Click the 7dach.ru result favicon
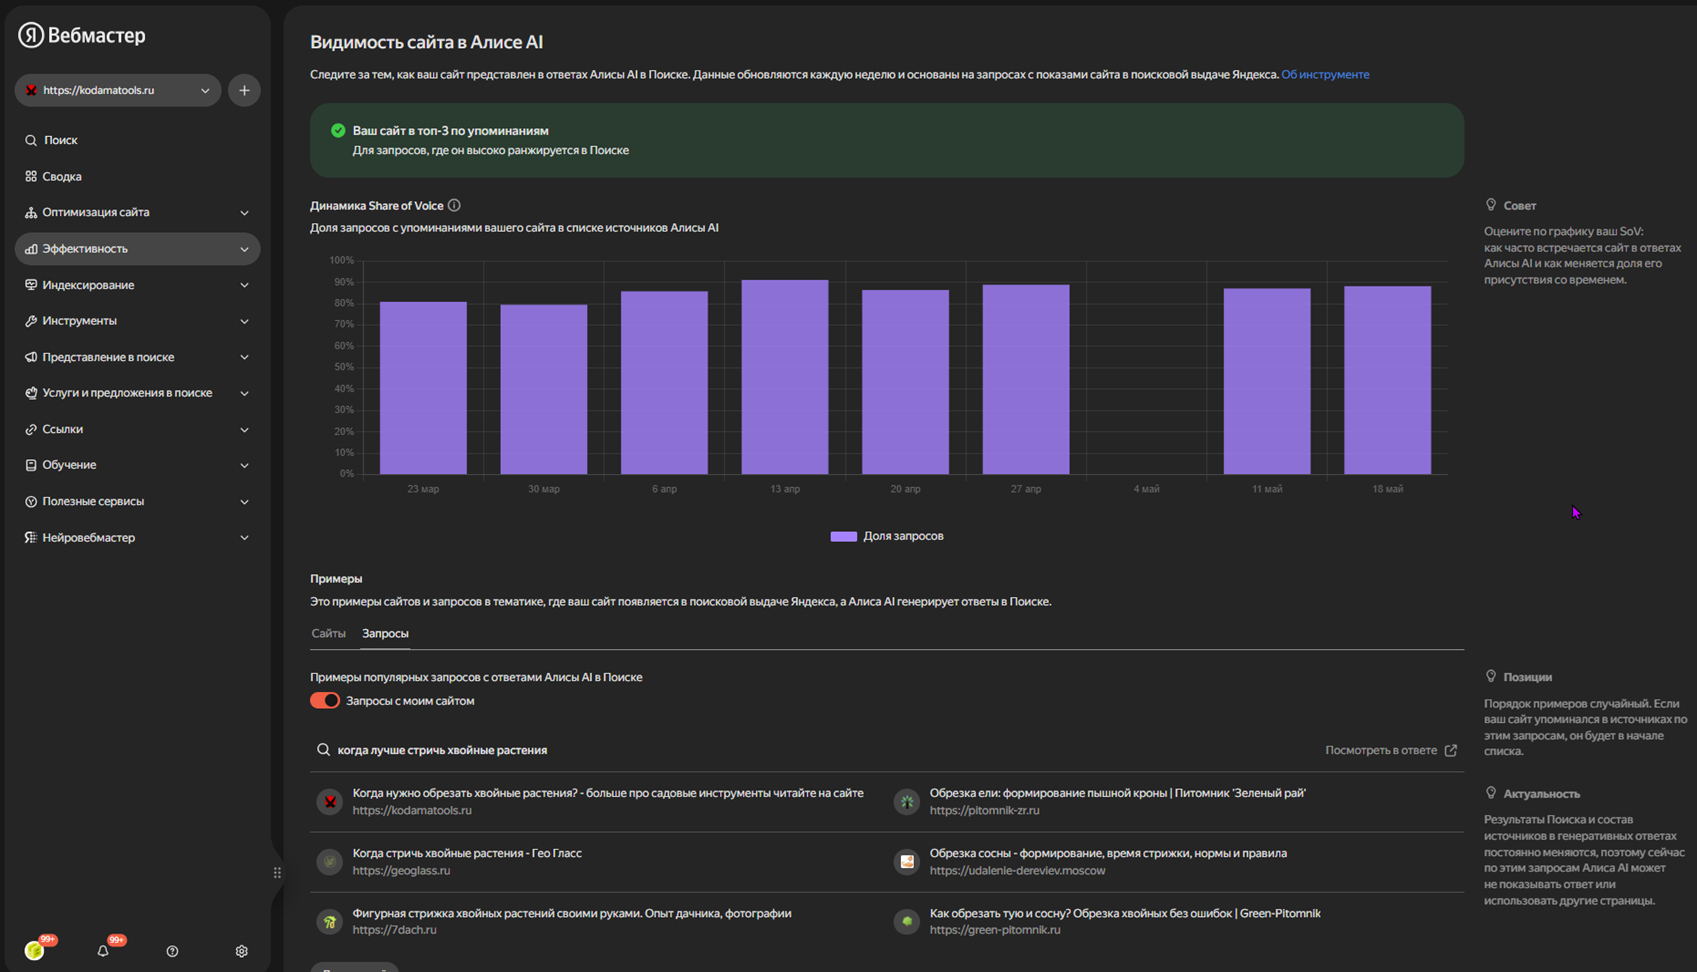Viewport: 1697px width, 972px height. (x=329, y=921)
